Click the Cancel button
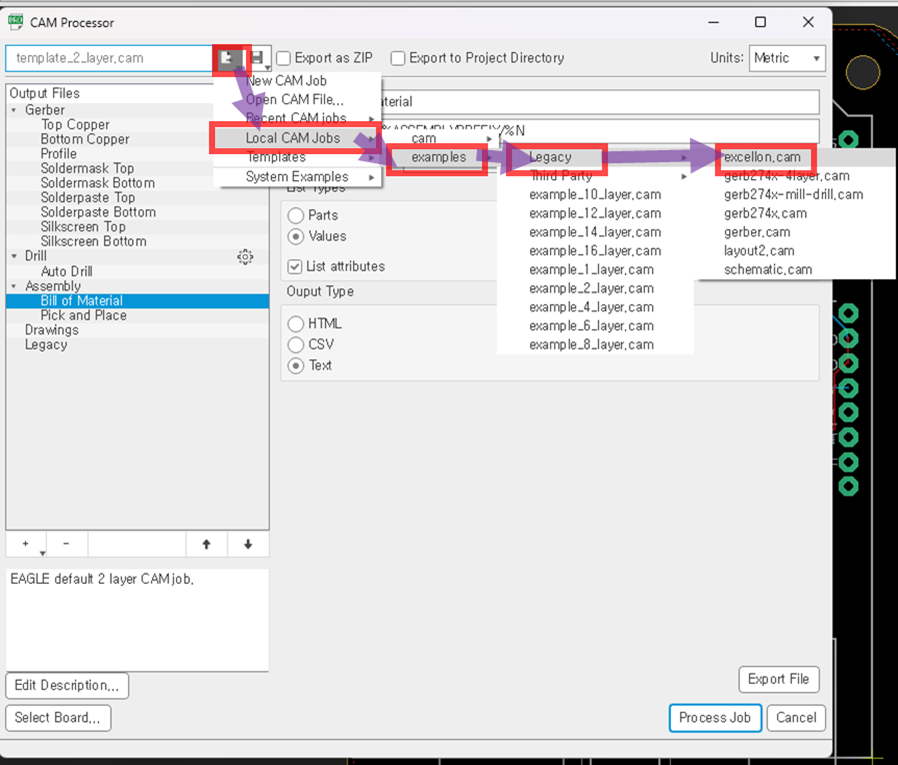Image resolution: width=898 pixels, height=765 pixels. click(x=796, y=717)
